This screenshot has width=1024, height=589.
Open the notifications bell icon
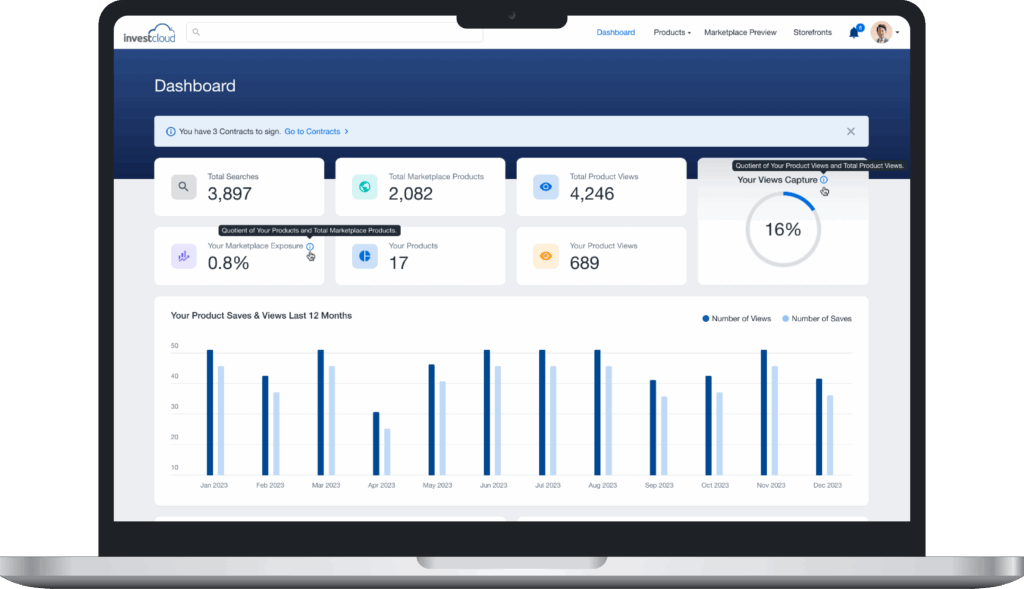tap(854, 33)
